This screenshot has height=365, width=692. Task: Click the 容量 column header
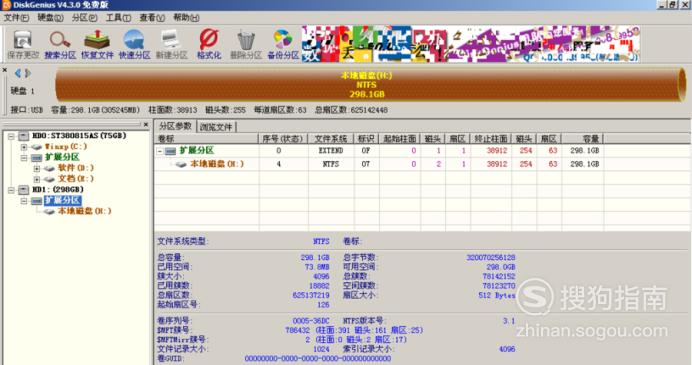point(582,139)
